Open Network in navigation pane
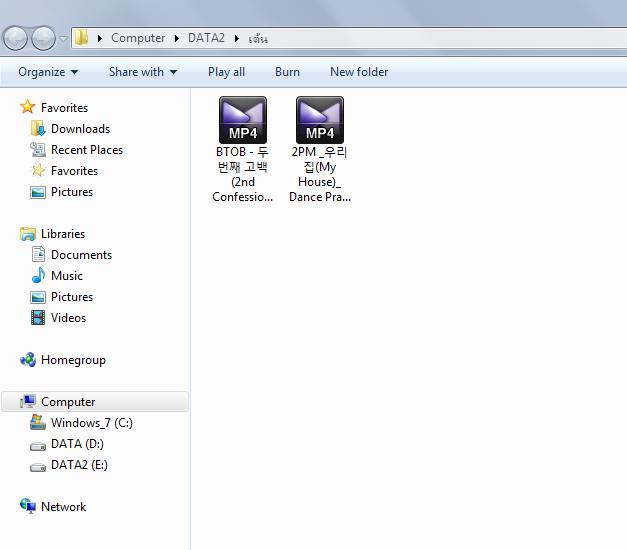627x550 pixels. (64, 507)
